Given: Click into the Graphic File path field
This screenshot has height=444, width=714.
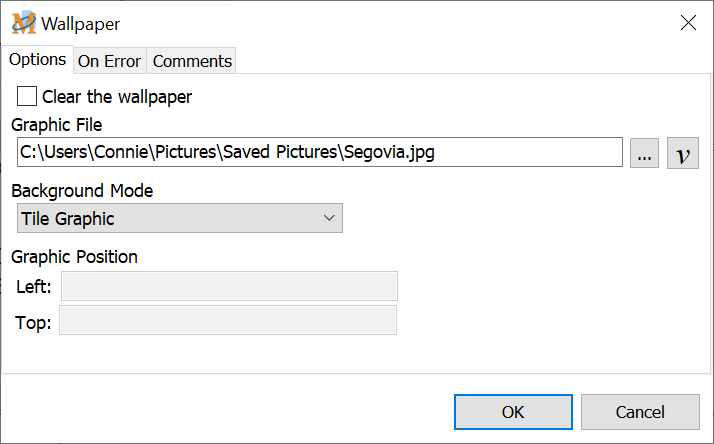Looking at the screenshot, I should tap(320, 153).
